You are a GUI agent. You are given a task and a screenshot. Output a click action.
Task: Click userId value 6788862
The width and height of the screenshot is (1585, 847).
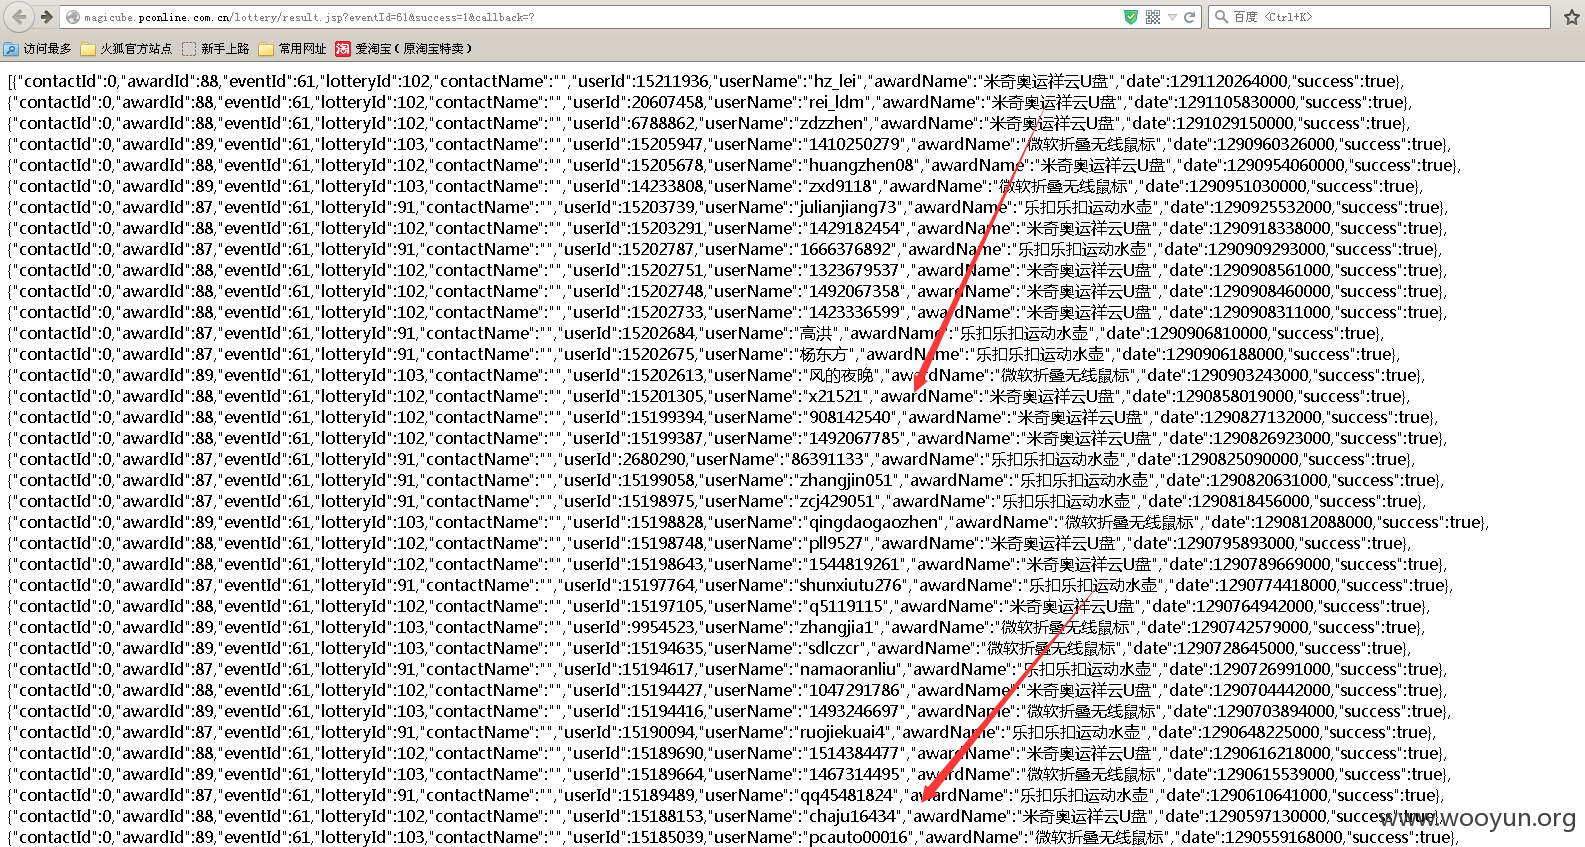pos(663,123)
